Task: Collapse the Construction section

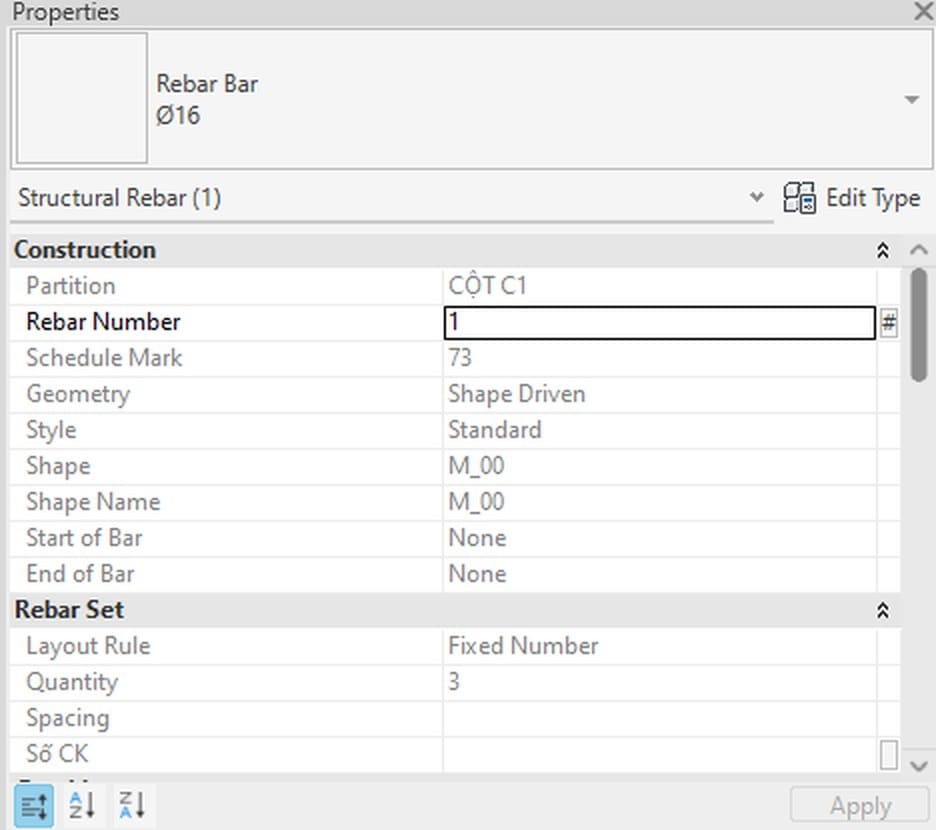Action: (x=883, y=250)
